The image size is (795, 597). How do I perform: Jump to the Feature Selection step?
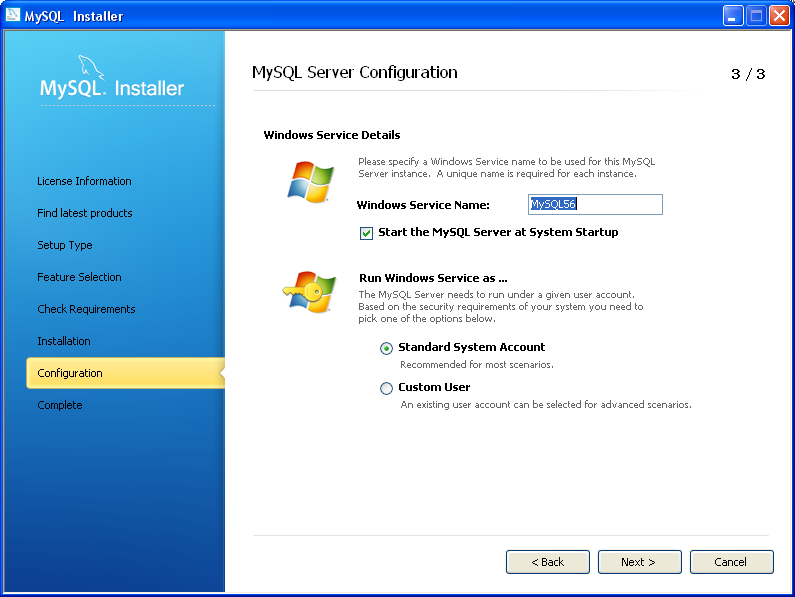point(80,277)
